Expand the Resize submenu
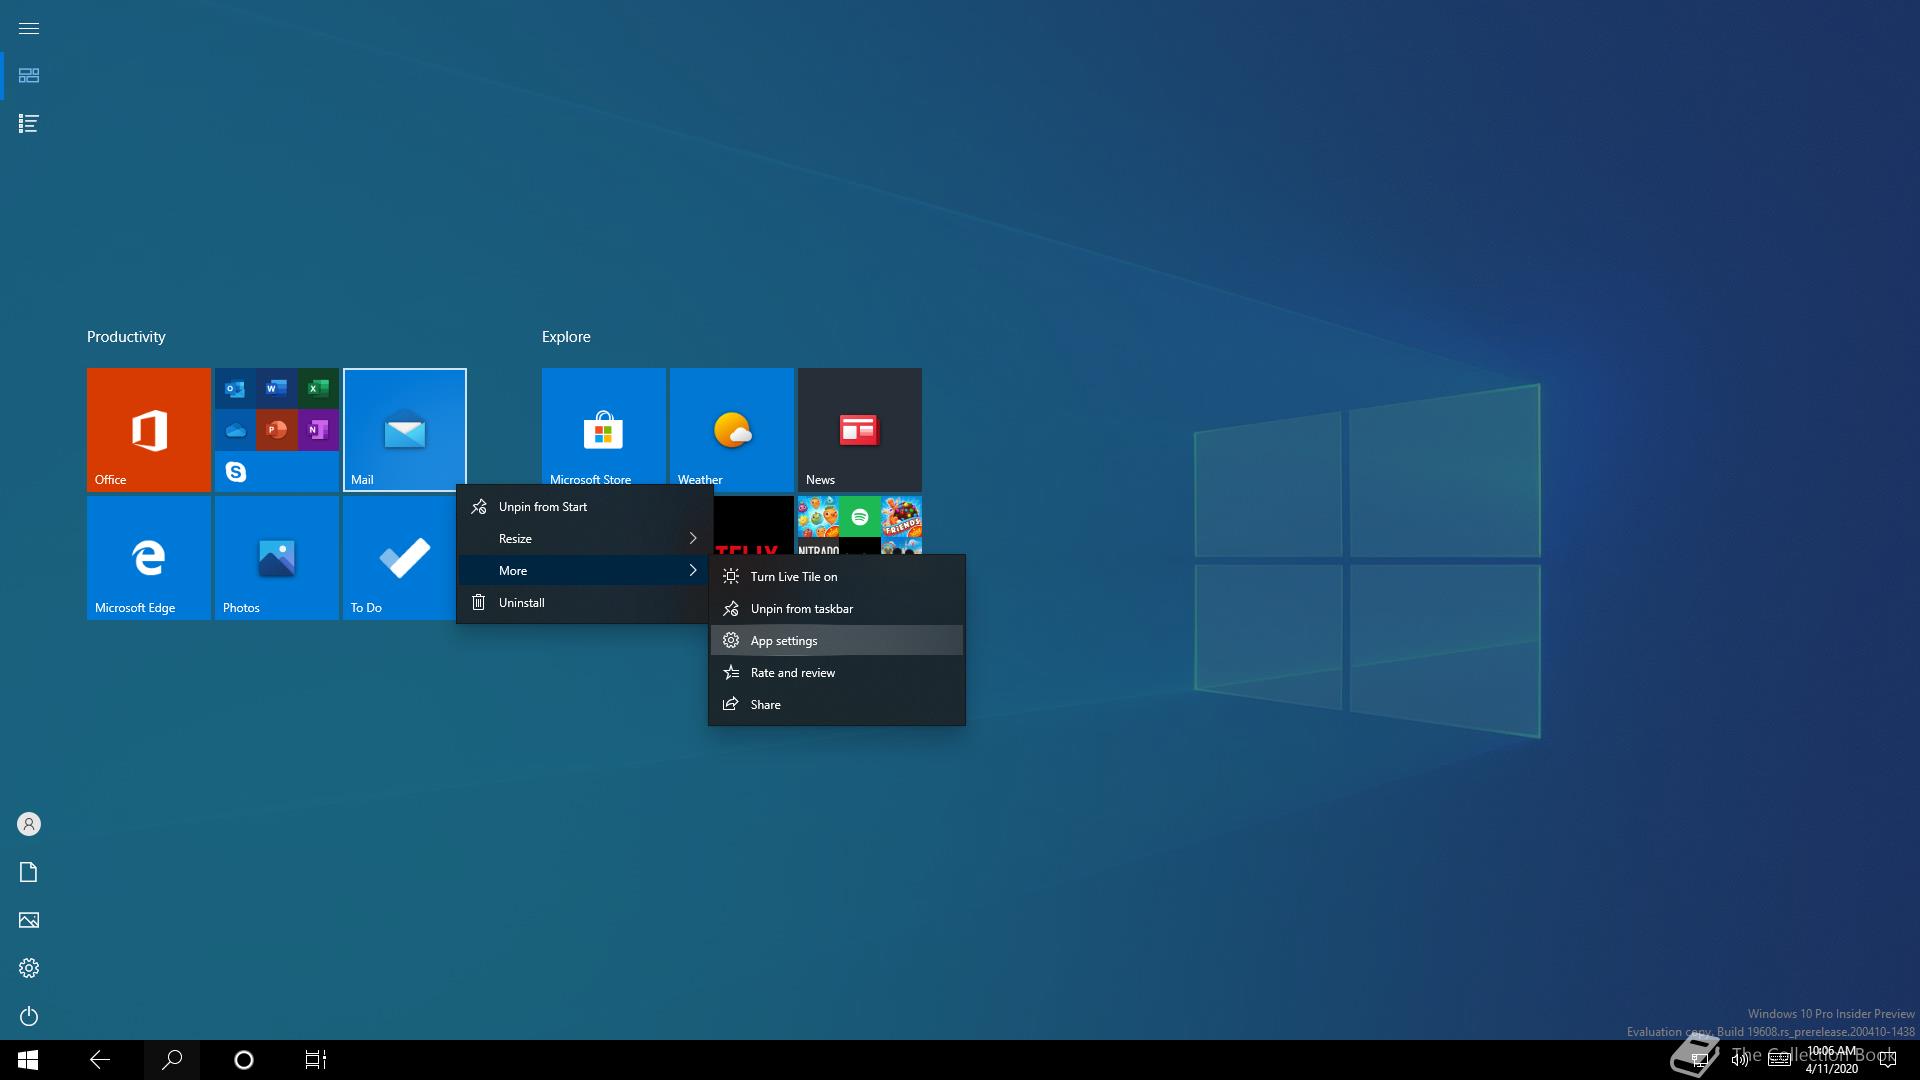The height and width of the screenshot is (1080, 1920). (584, 539)
